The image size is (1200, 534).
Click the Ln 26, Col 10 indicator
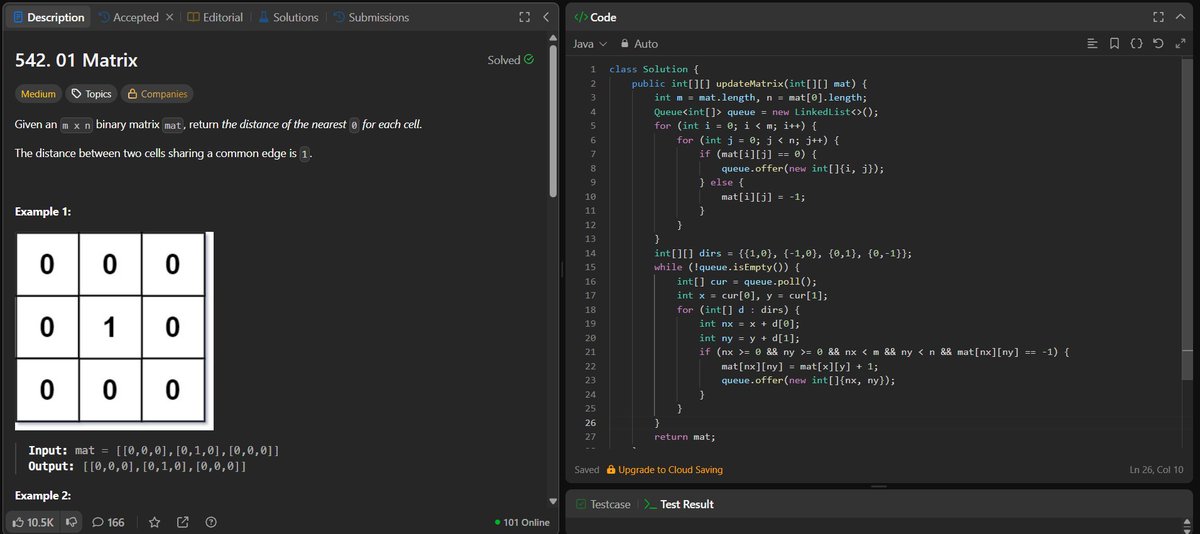pos(1157,469)
